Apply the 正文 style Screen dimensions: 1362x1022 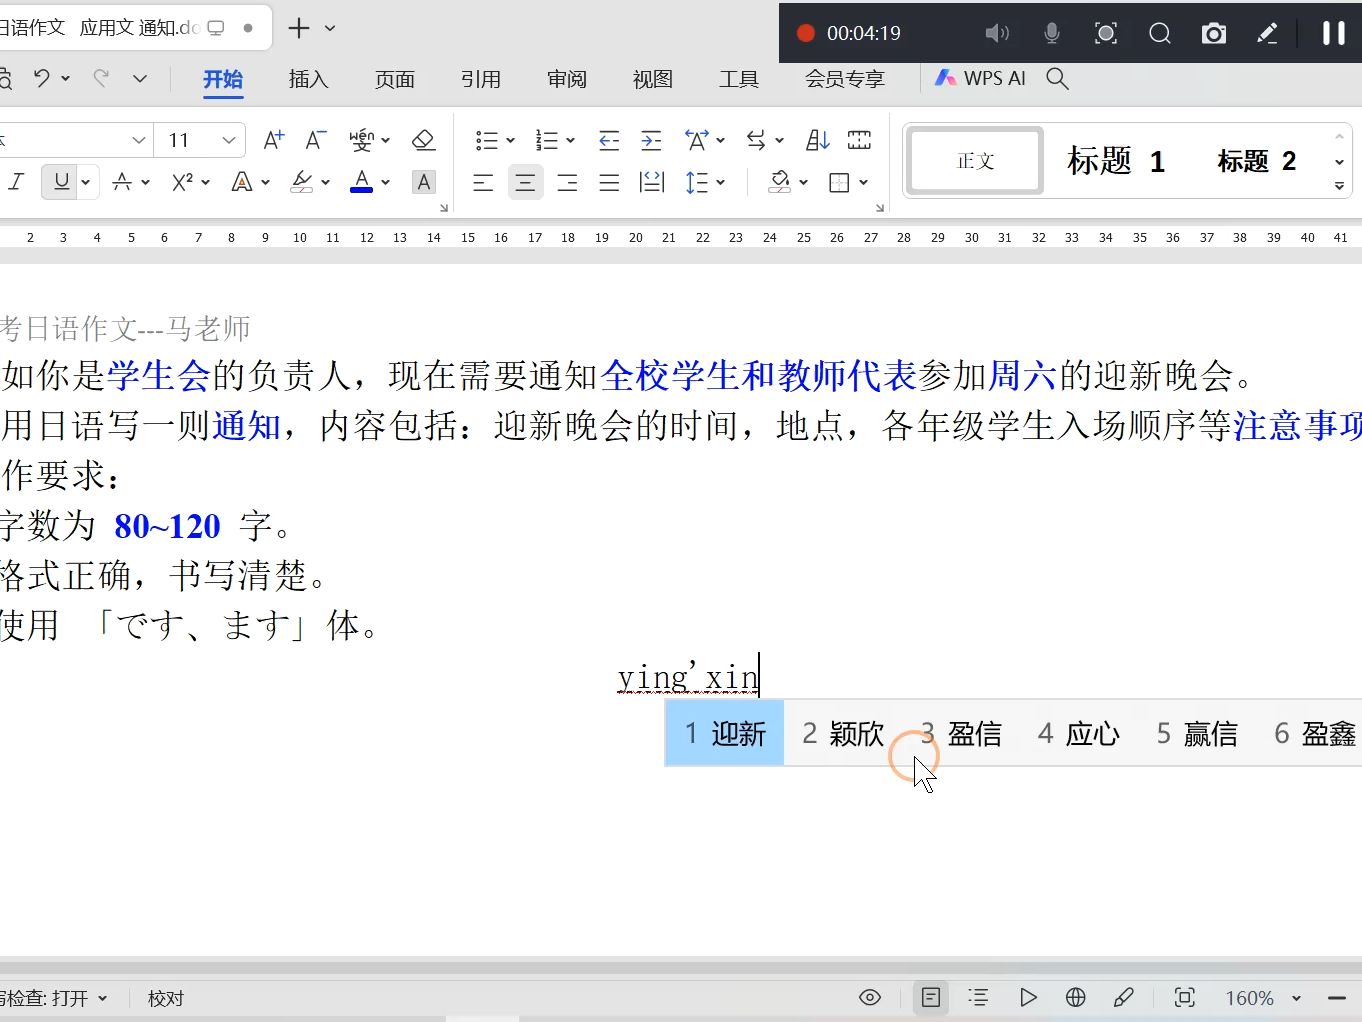pos(976,161)
